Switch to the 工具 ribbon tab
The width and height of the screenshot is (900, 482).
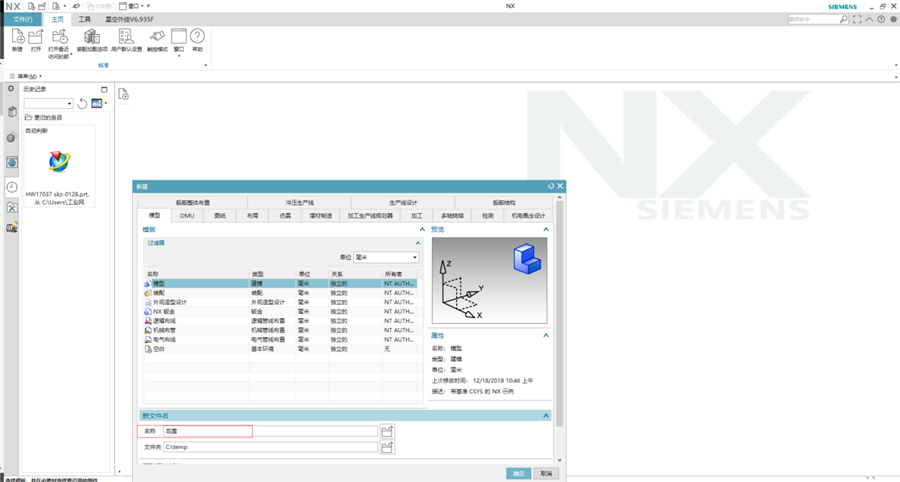click(85, 20)
